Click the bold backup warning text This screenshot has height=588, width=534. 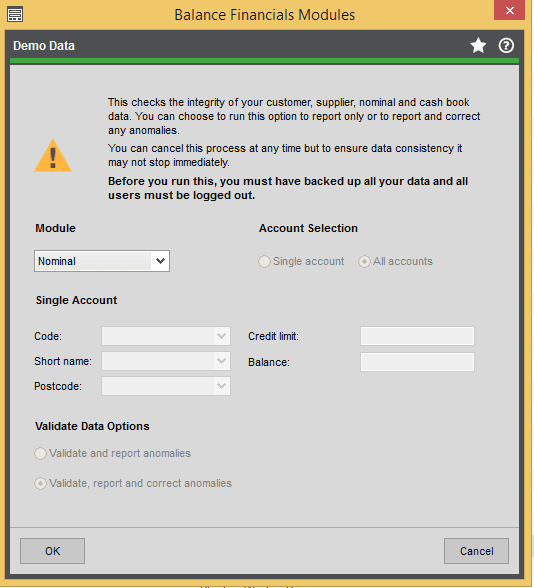[x=288, y=188]
